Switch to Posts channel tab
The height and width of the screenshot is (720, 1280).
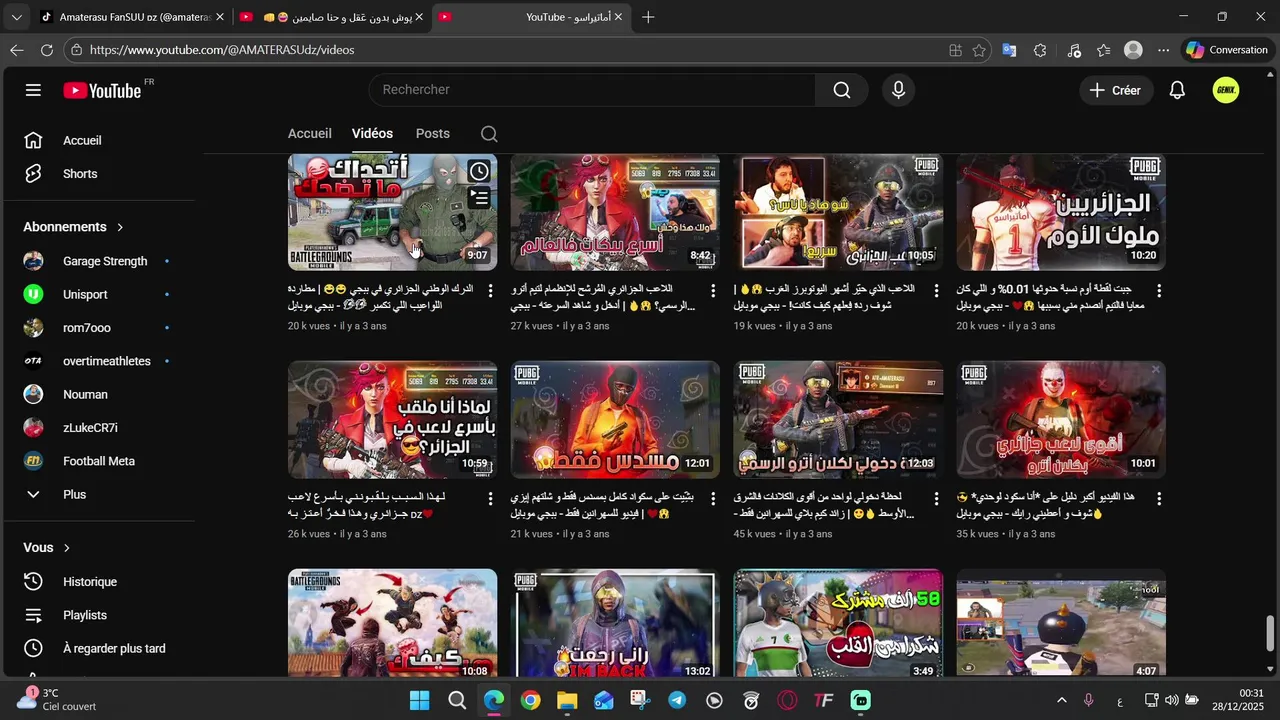[x=433, y=134]
